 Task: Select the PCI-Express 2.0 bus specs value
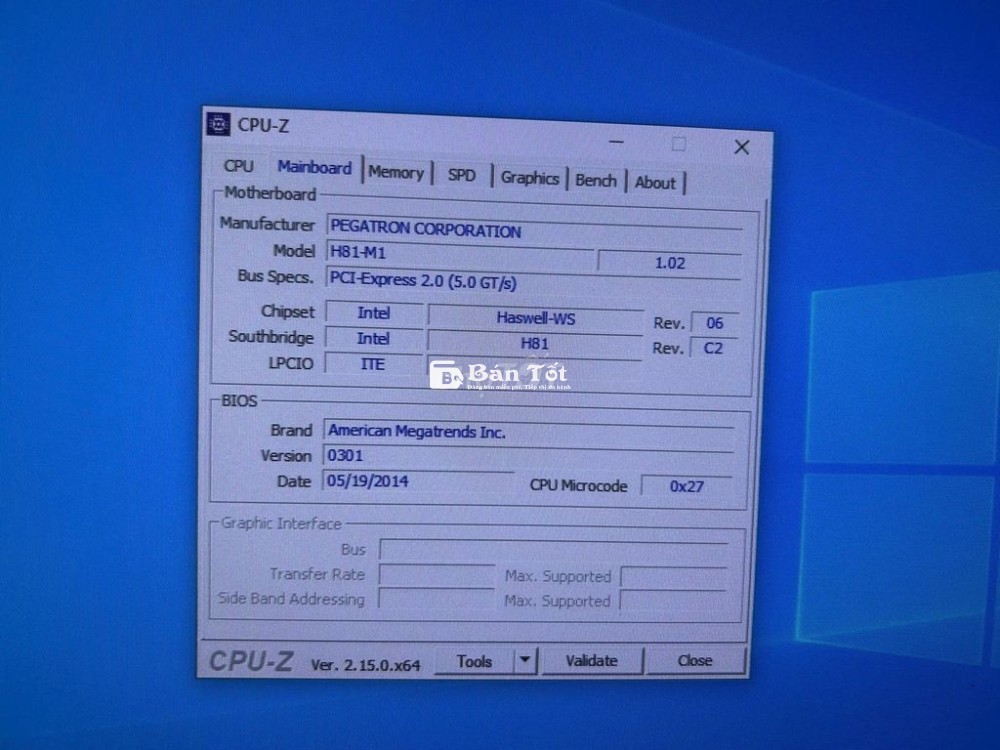click(x=533, y=281)
